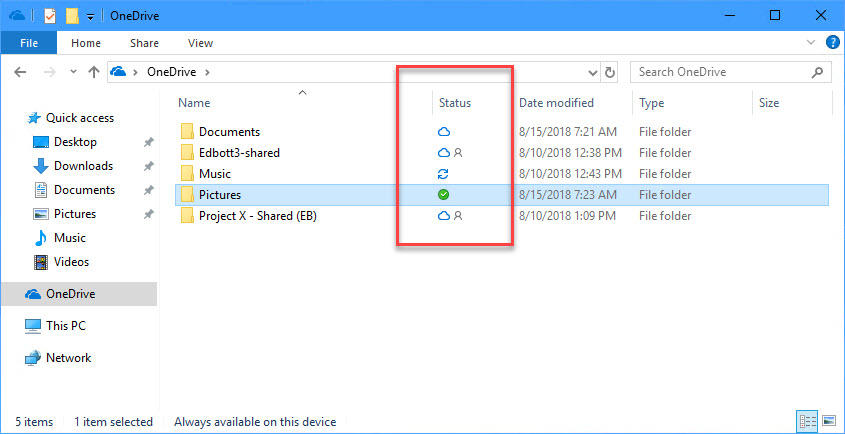This screenshot has width=845, height=434.
Task: Sort by the Type column header
Action: (652, 103)
